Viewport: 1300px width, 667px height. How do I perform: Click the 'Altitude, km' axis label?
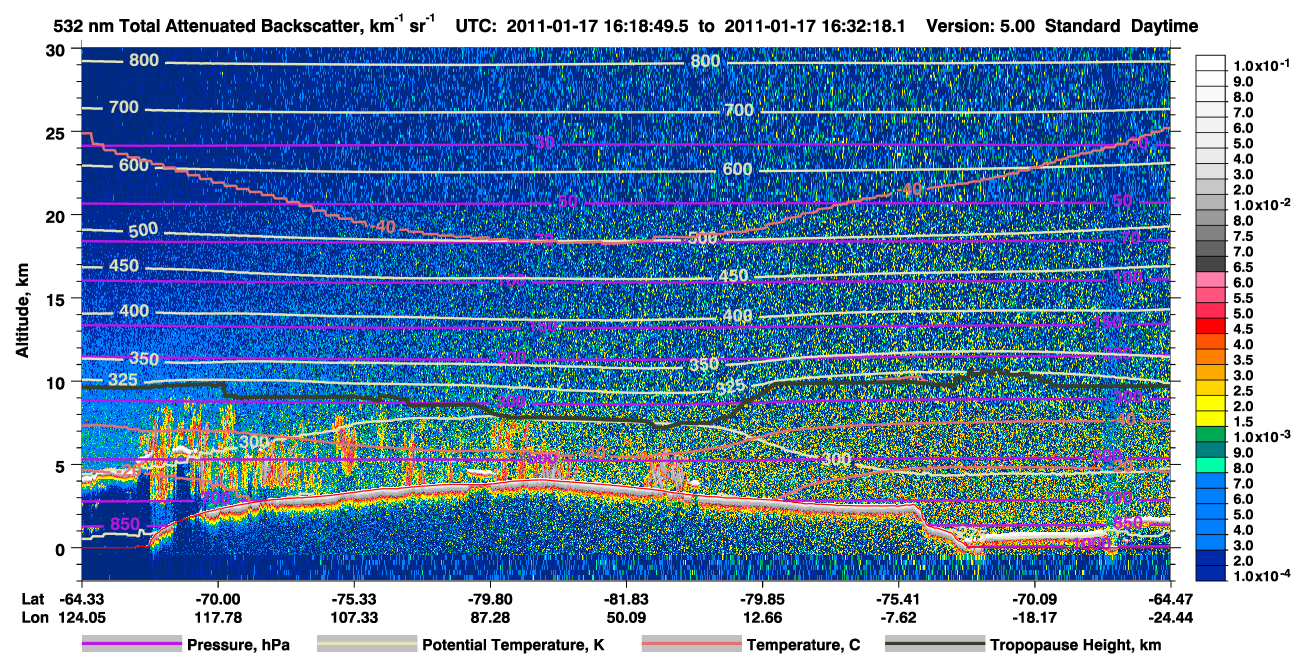pyautogui.click(x=22, y=313)
